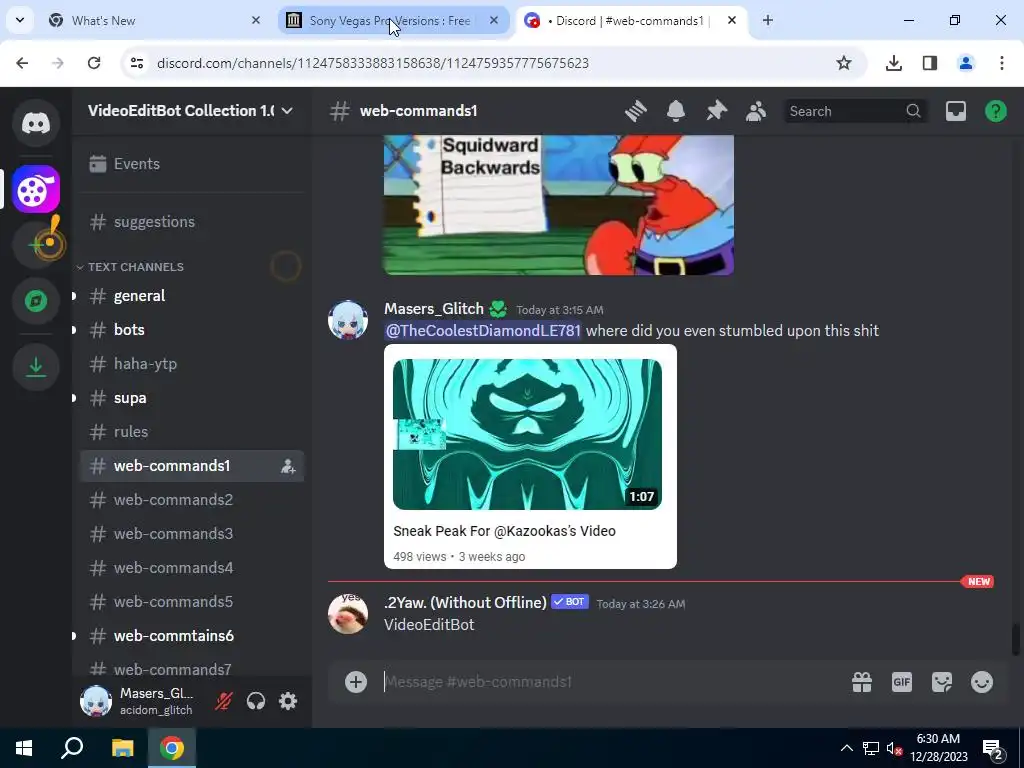Click Masers_Glitch avatar on the message
The height and width of the screenshot is (768, 1024).
(x=347, y=320)
